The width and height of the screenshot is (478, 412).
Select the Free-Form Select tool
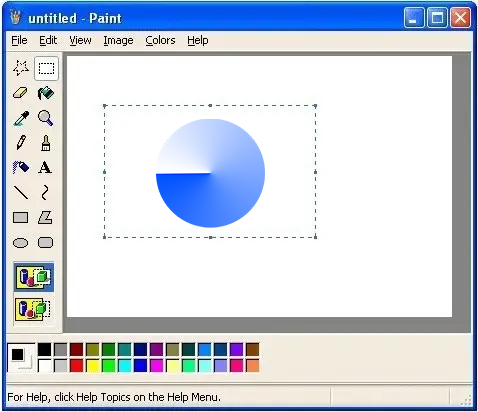(21, 68)
